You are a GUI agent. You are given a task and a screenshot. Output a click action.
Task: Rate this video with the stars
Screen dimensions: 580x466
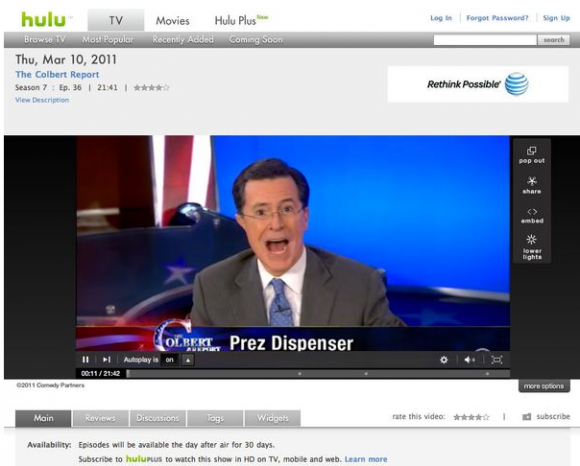point(471,417)
